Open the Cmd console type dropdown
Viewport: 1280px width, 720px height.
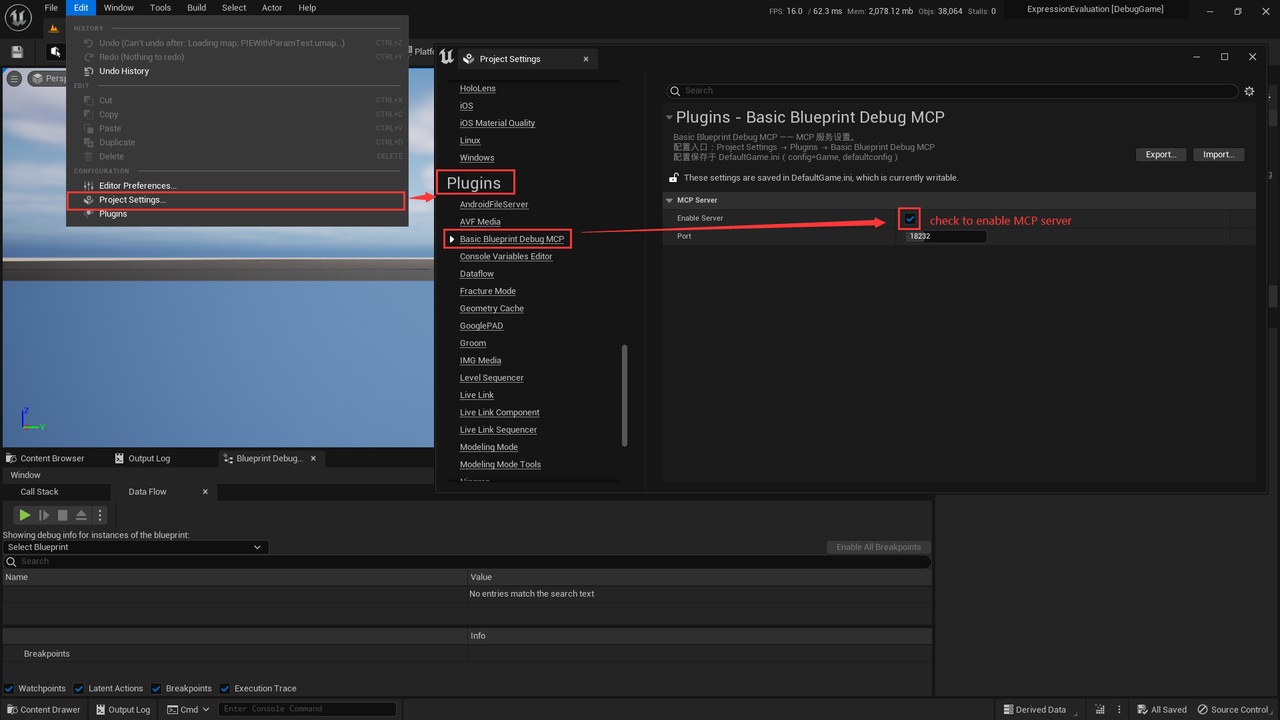point(190,710)
